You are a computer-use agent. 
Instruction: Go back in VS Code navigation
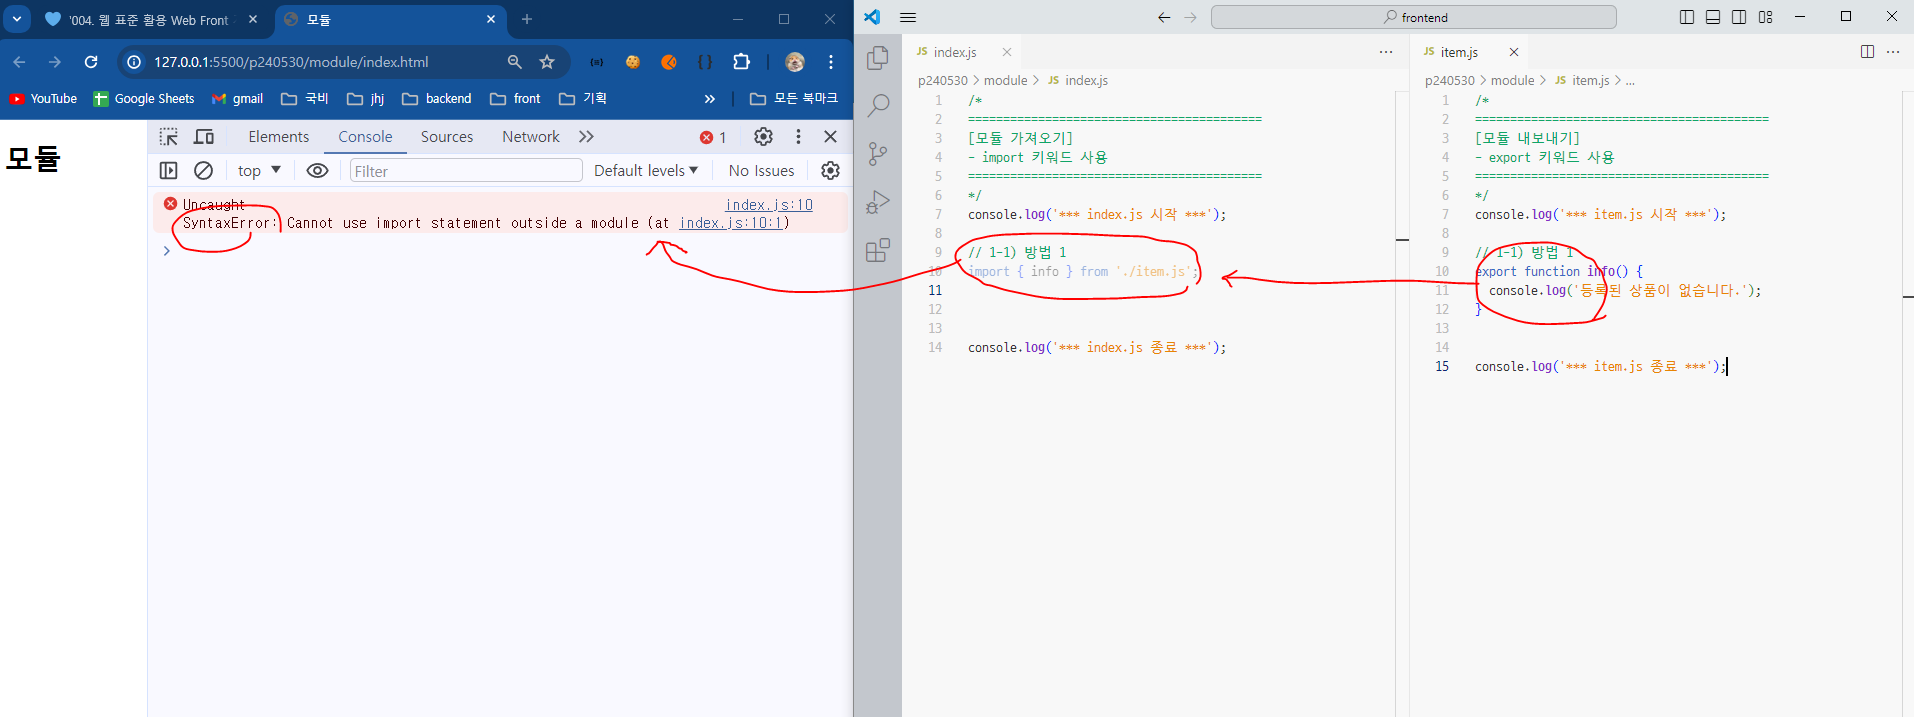click(x=1164, y=17)
